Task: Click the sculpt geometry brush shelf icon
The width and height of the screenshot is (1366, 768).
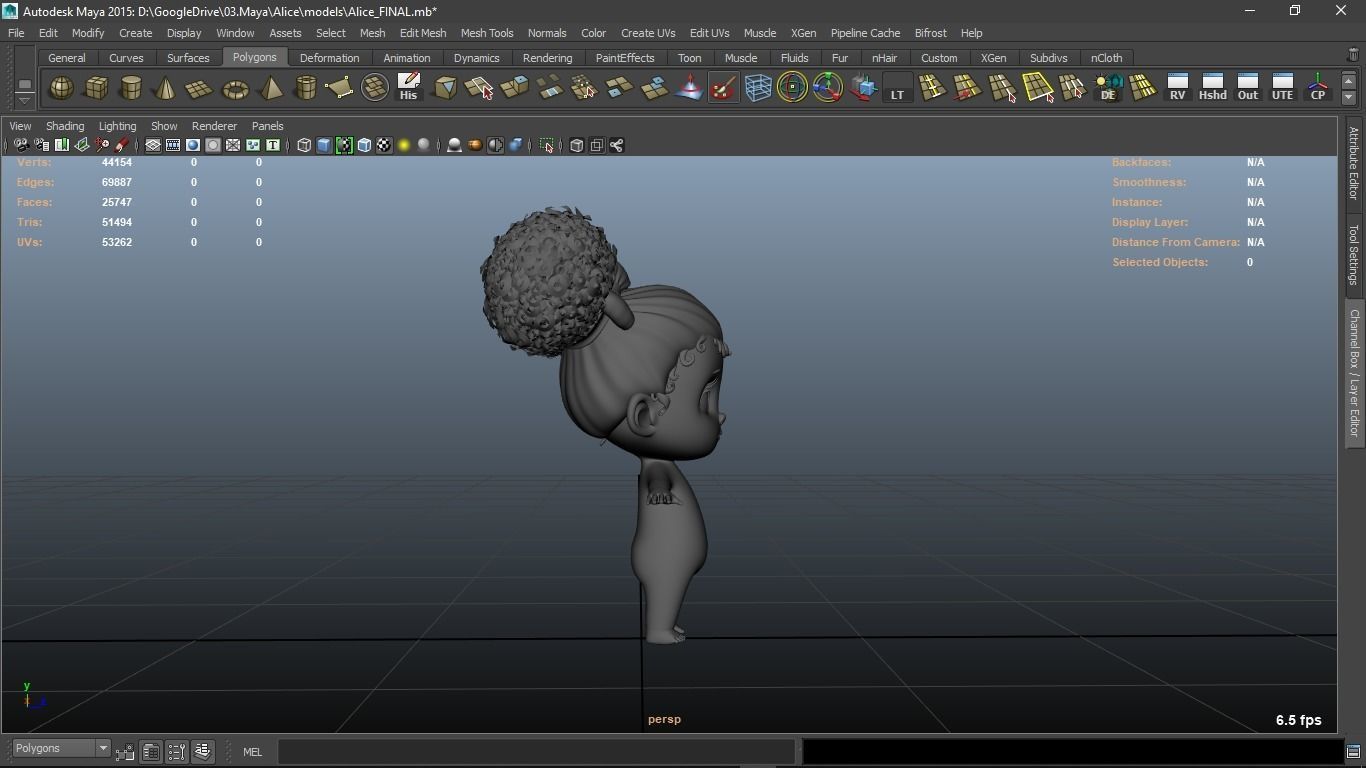Action: (x=723, y=89)
